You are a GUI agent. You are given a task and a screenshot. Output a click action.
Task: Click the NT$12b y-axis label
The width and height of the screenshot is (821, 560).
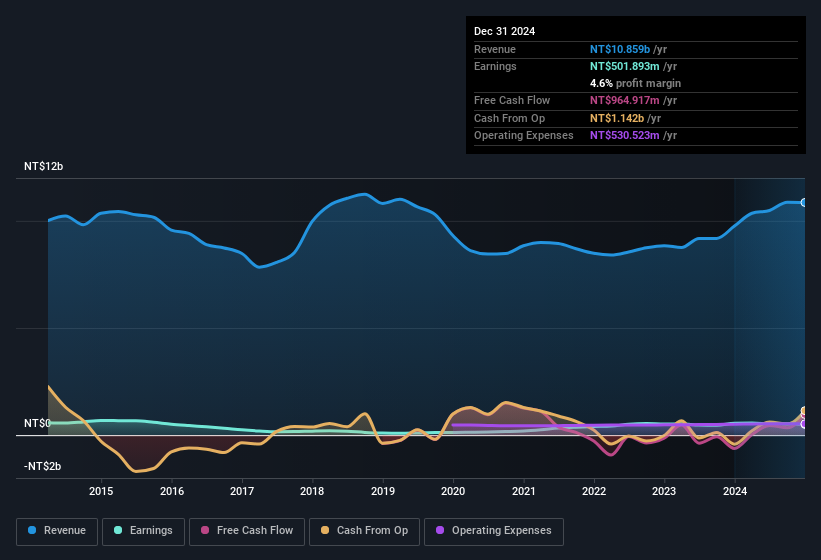[43, 166]
